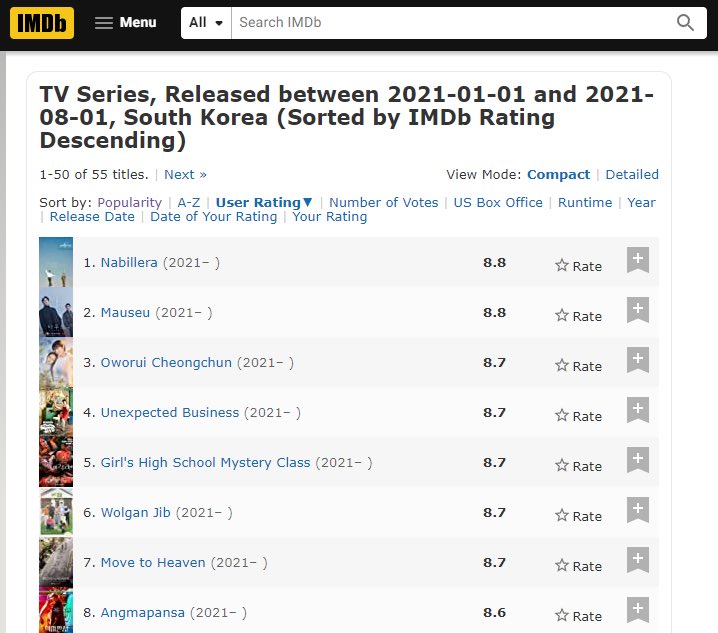Open Wolgan Jib title page

click(136, 513)
